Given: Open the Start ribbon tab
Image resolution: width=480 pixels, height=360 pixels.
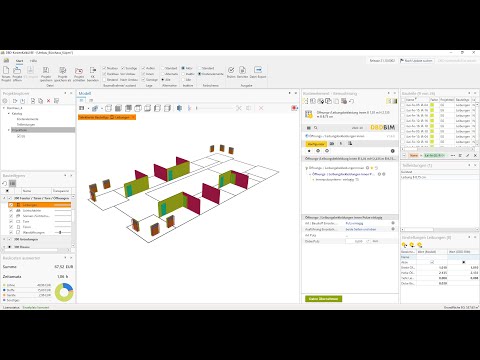Looking at the screenshot, I should coord(19,61).
